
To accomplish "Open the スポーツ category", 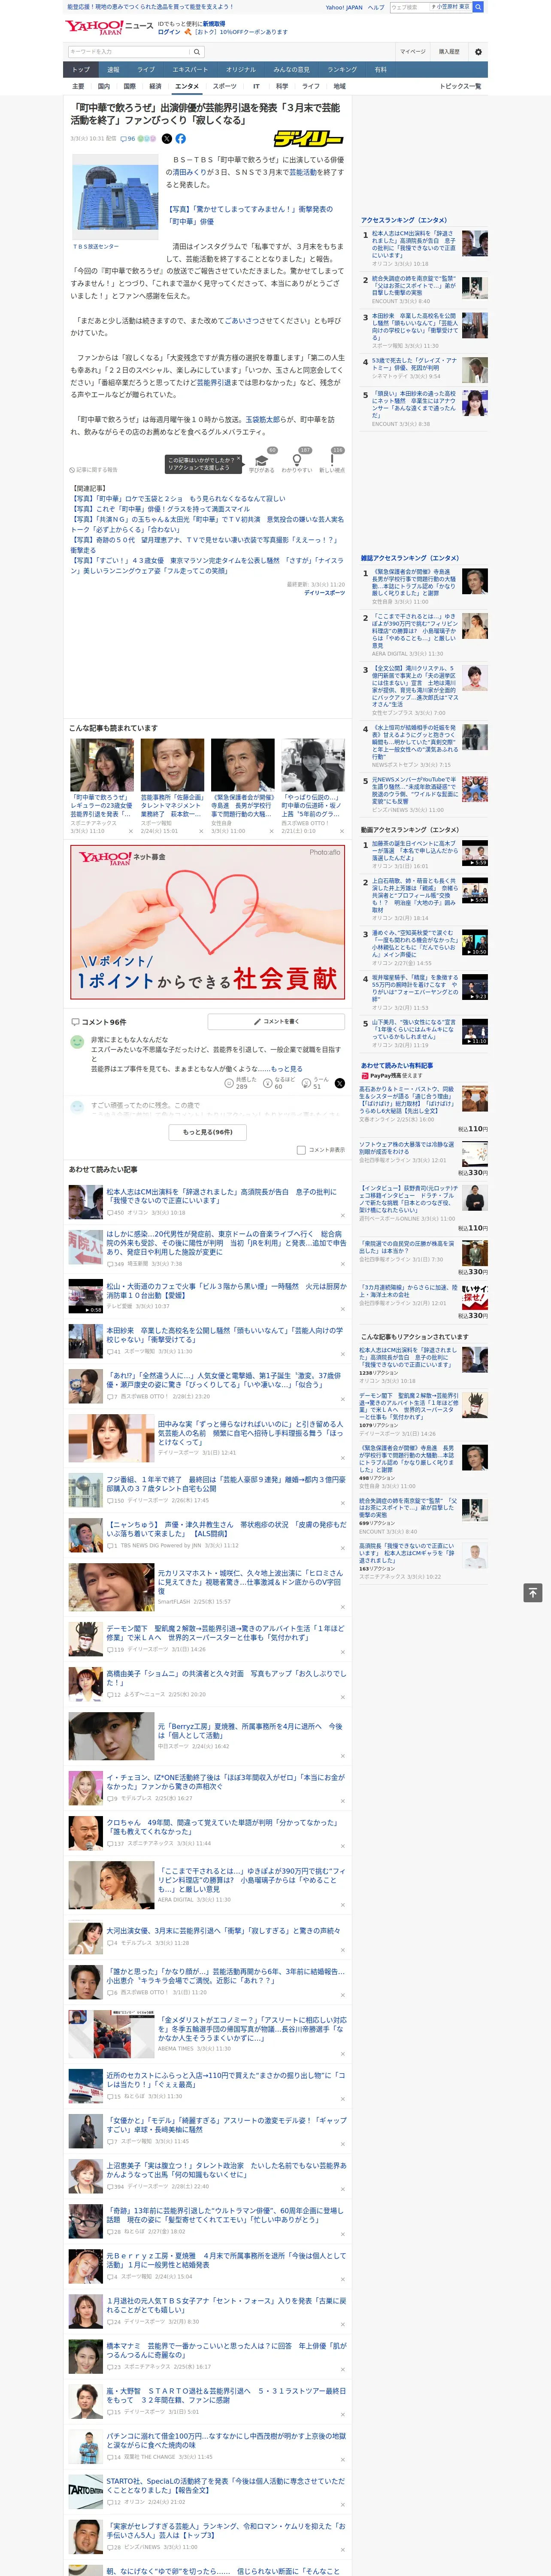I will (224, 86).
